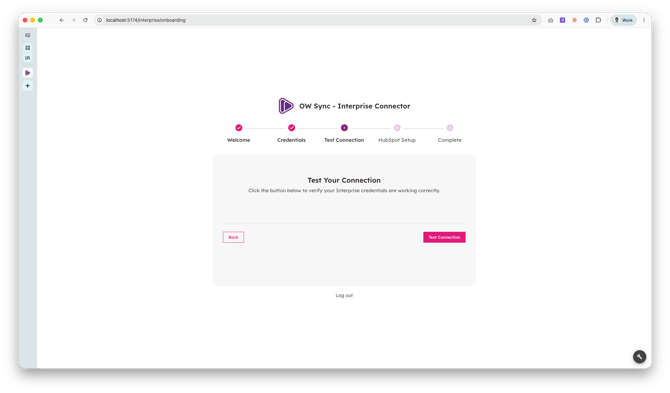Open the extensions puzzle icon
Screen dimensions: 670x393
[x=598, y=20]
